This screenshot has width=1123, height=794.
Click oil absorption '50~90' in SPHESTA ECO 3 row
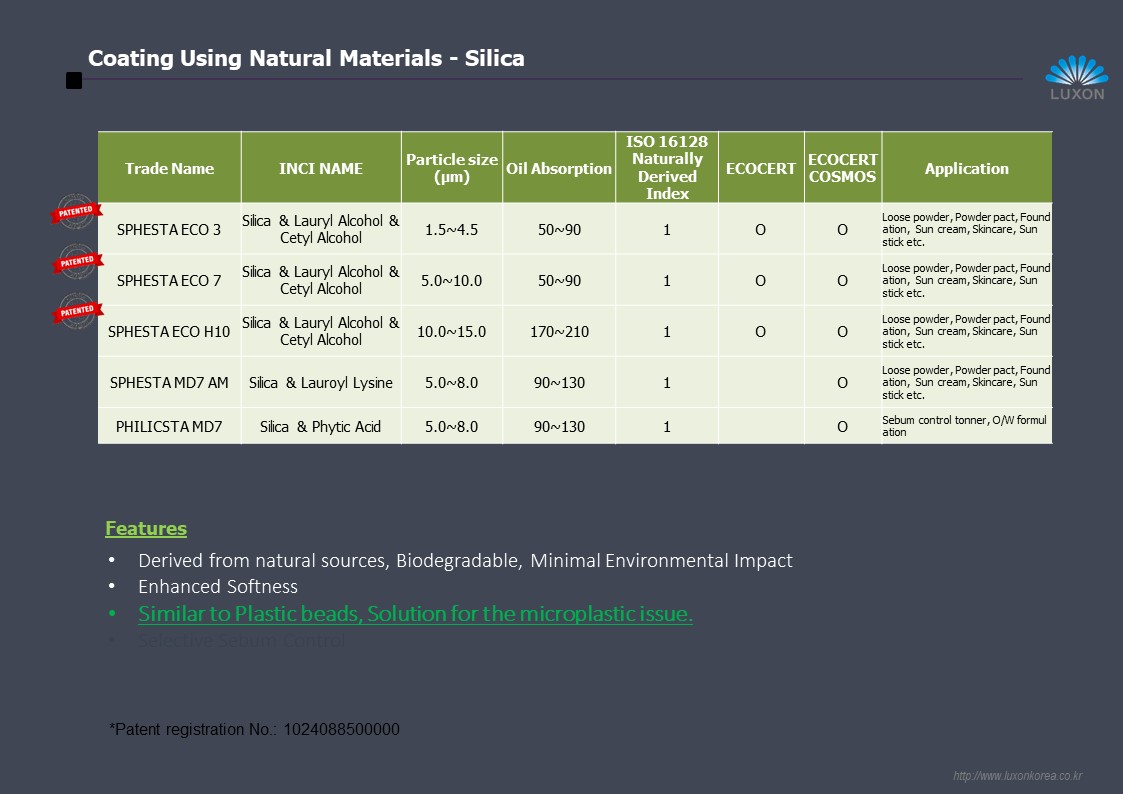559,229
